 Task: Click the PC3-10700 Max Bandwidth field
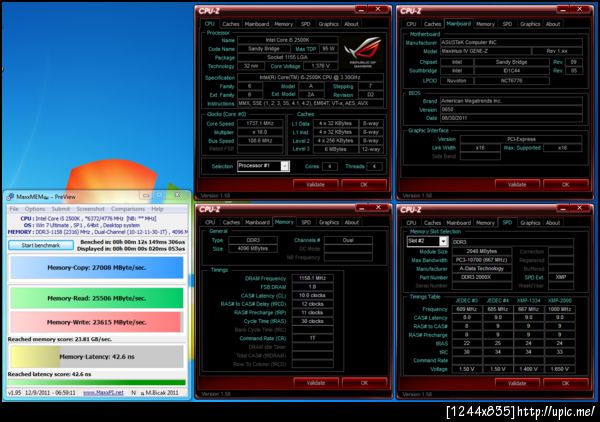pyautogui.click(x=481, y=260)
